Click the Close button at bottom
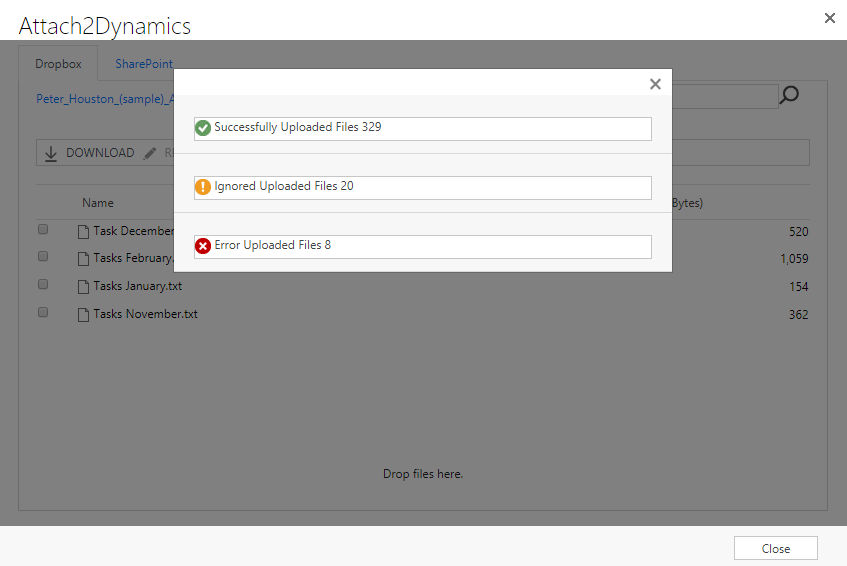 pyautogui.click(x=776, y=548)
